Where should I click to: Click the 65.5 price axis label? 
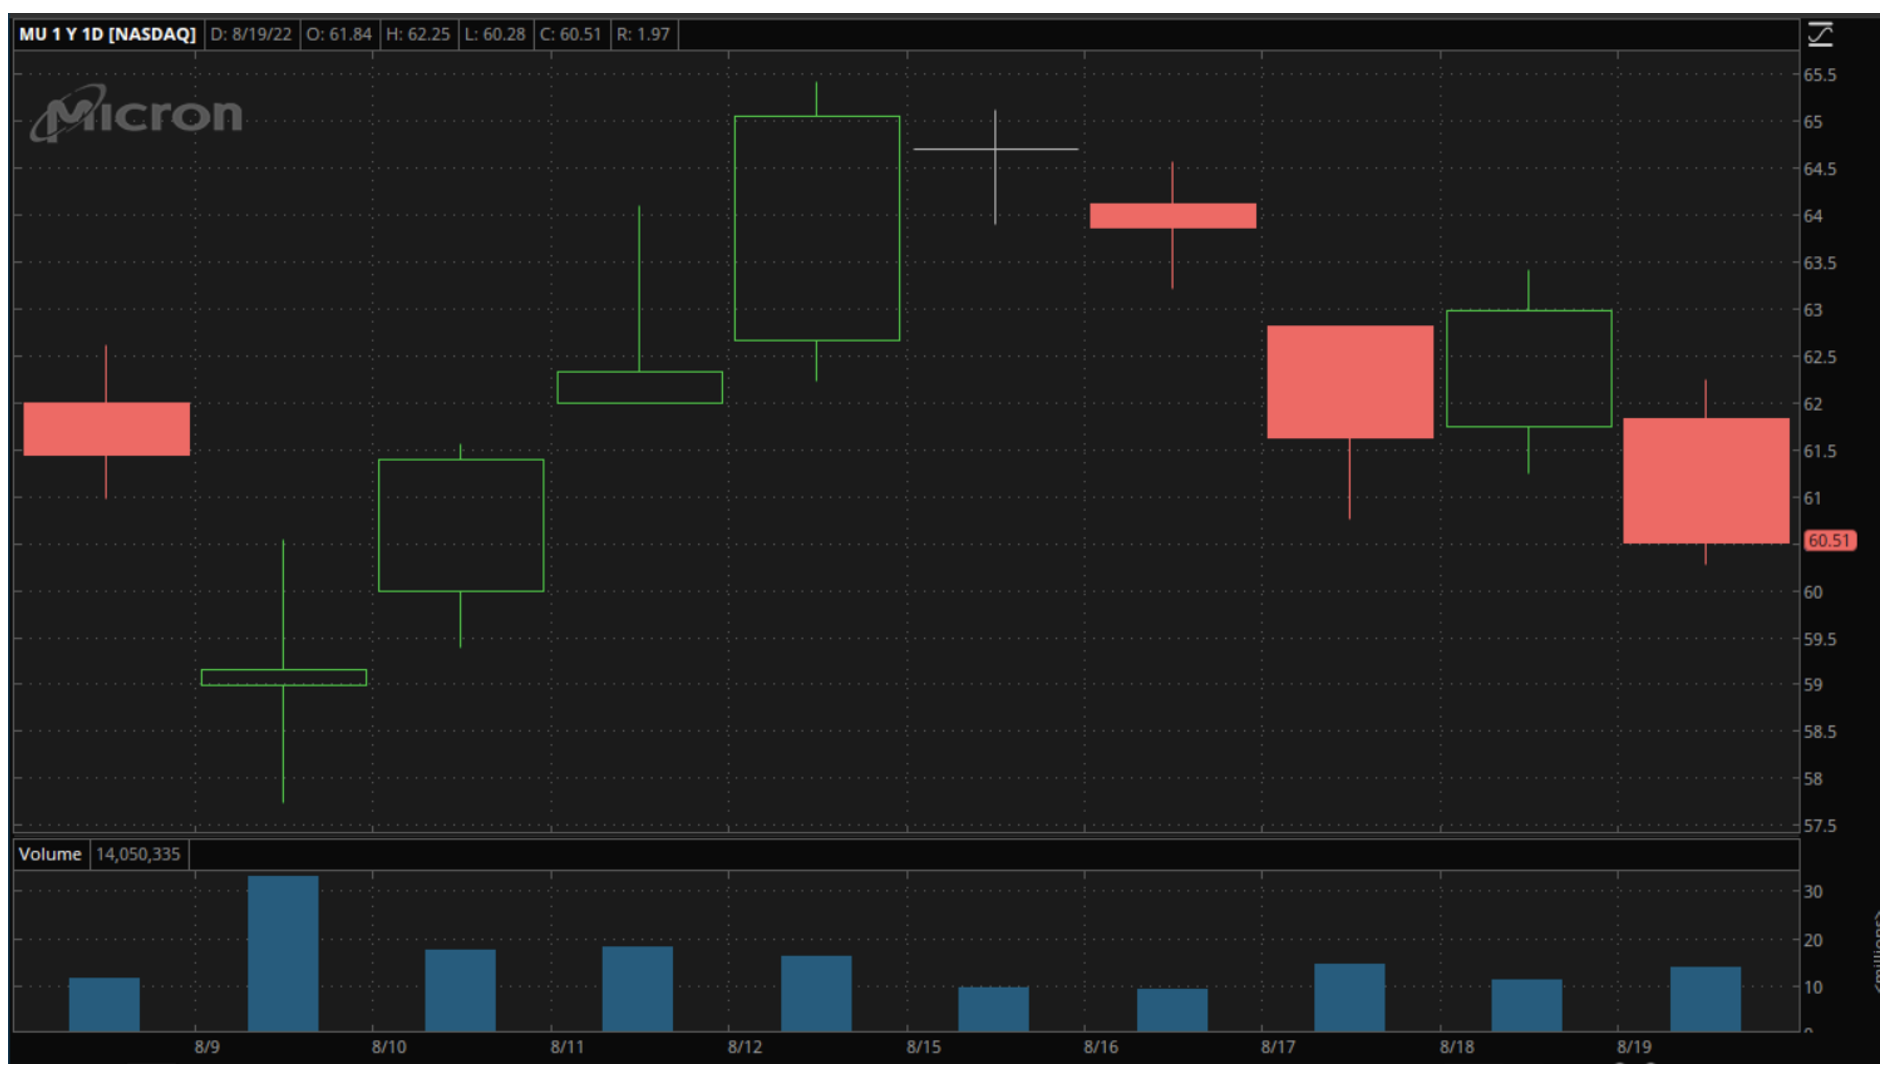1820,75
